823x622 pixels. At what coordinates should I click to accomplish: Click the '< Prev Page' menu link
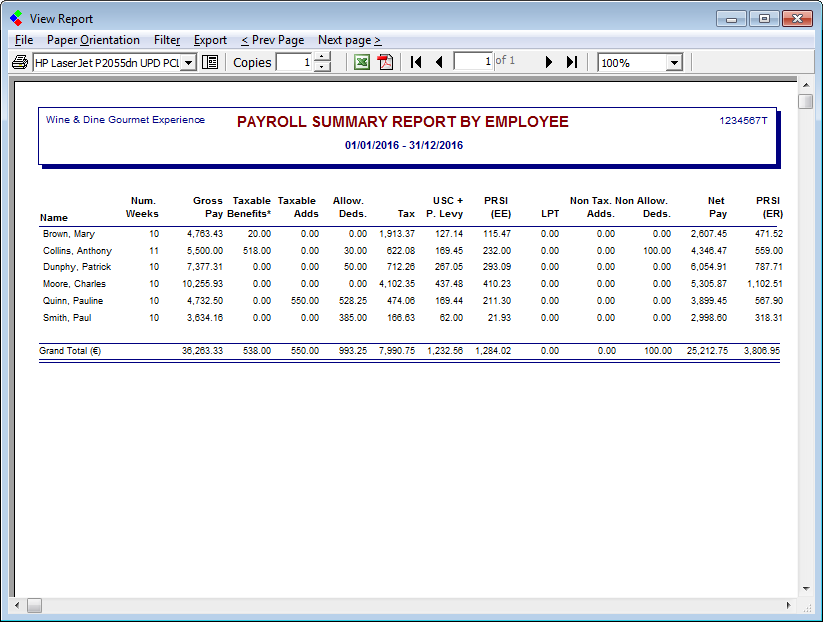click(272, 40)
